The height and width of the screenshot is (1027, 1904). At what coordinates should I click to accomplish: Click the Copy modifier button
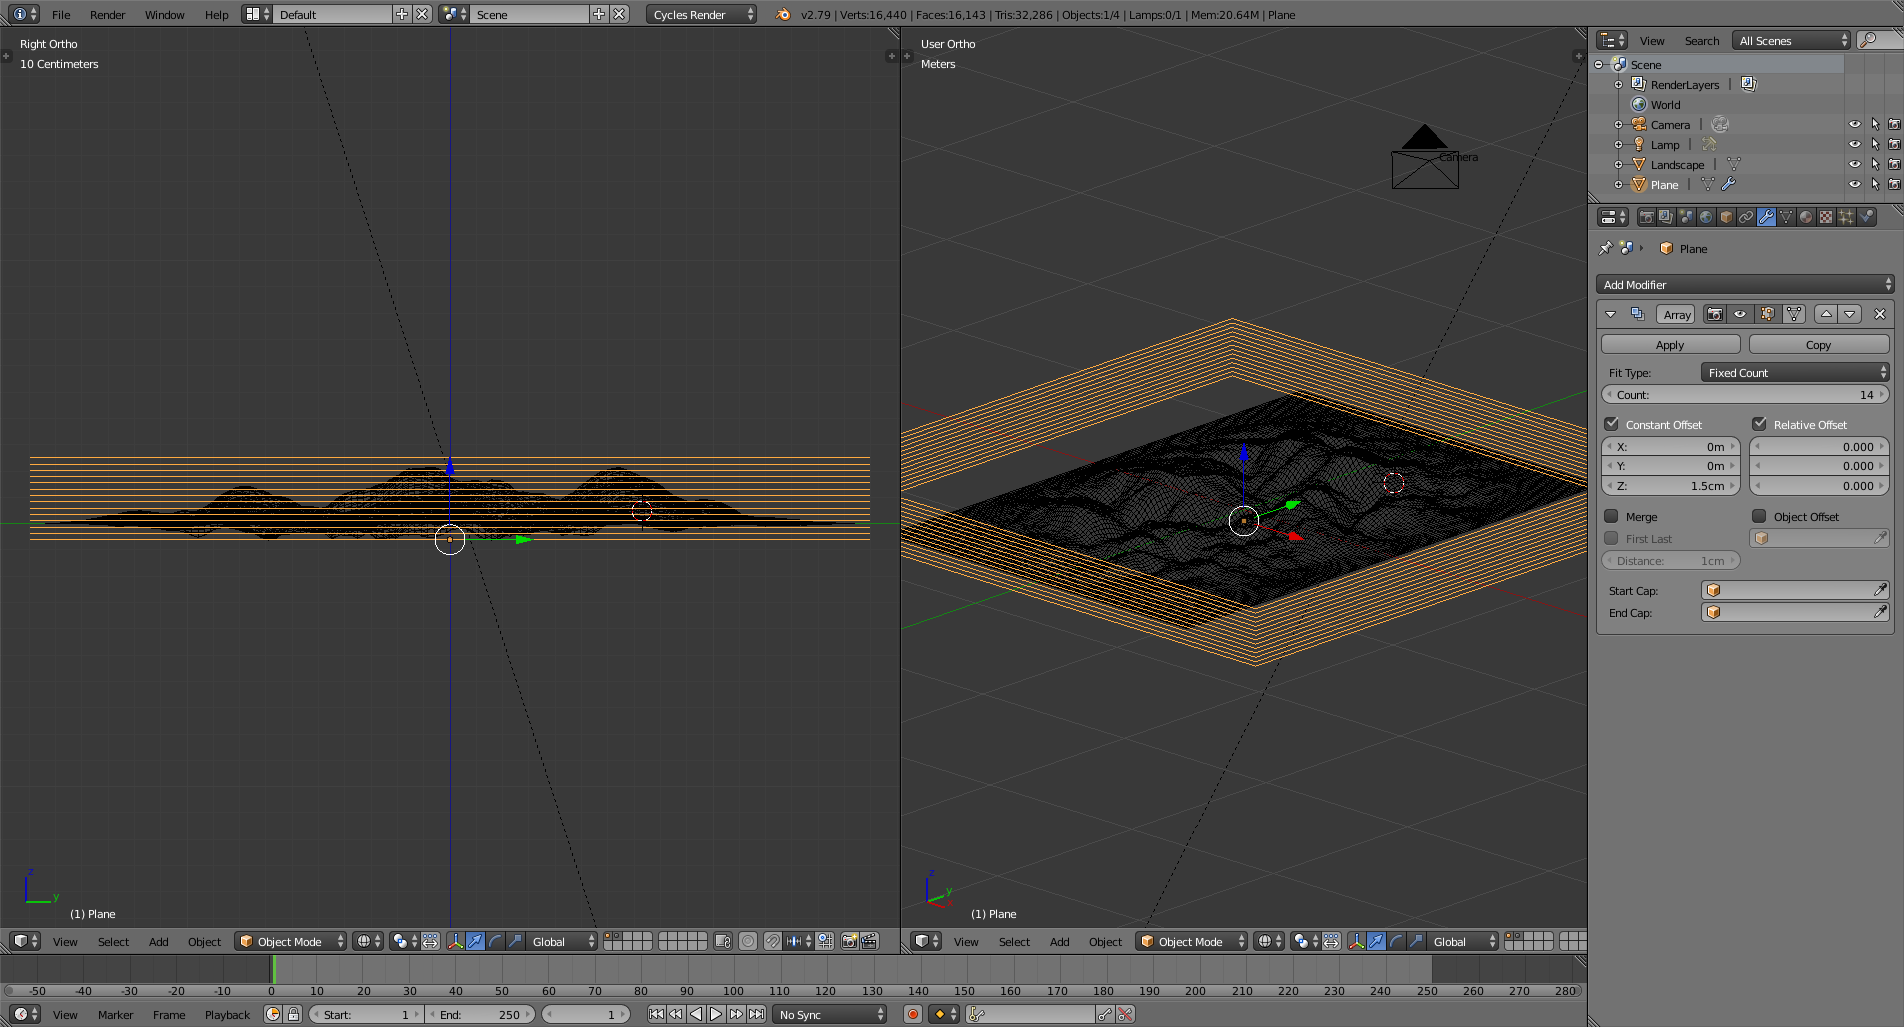tap(1818, 344)
